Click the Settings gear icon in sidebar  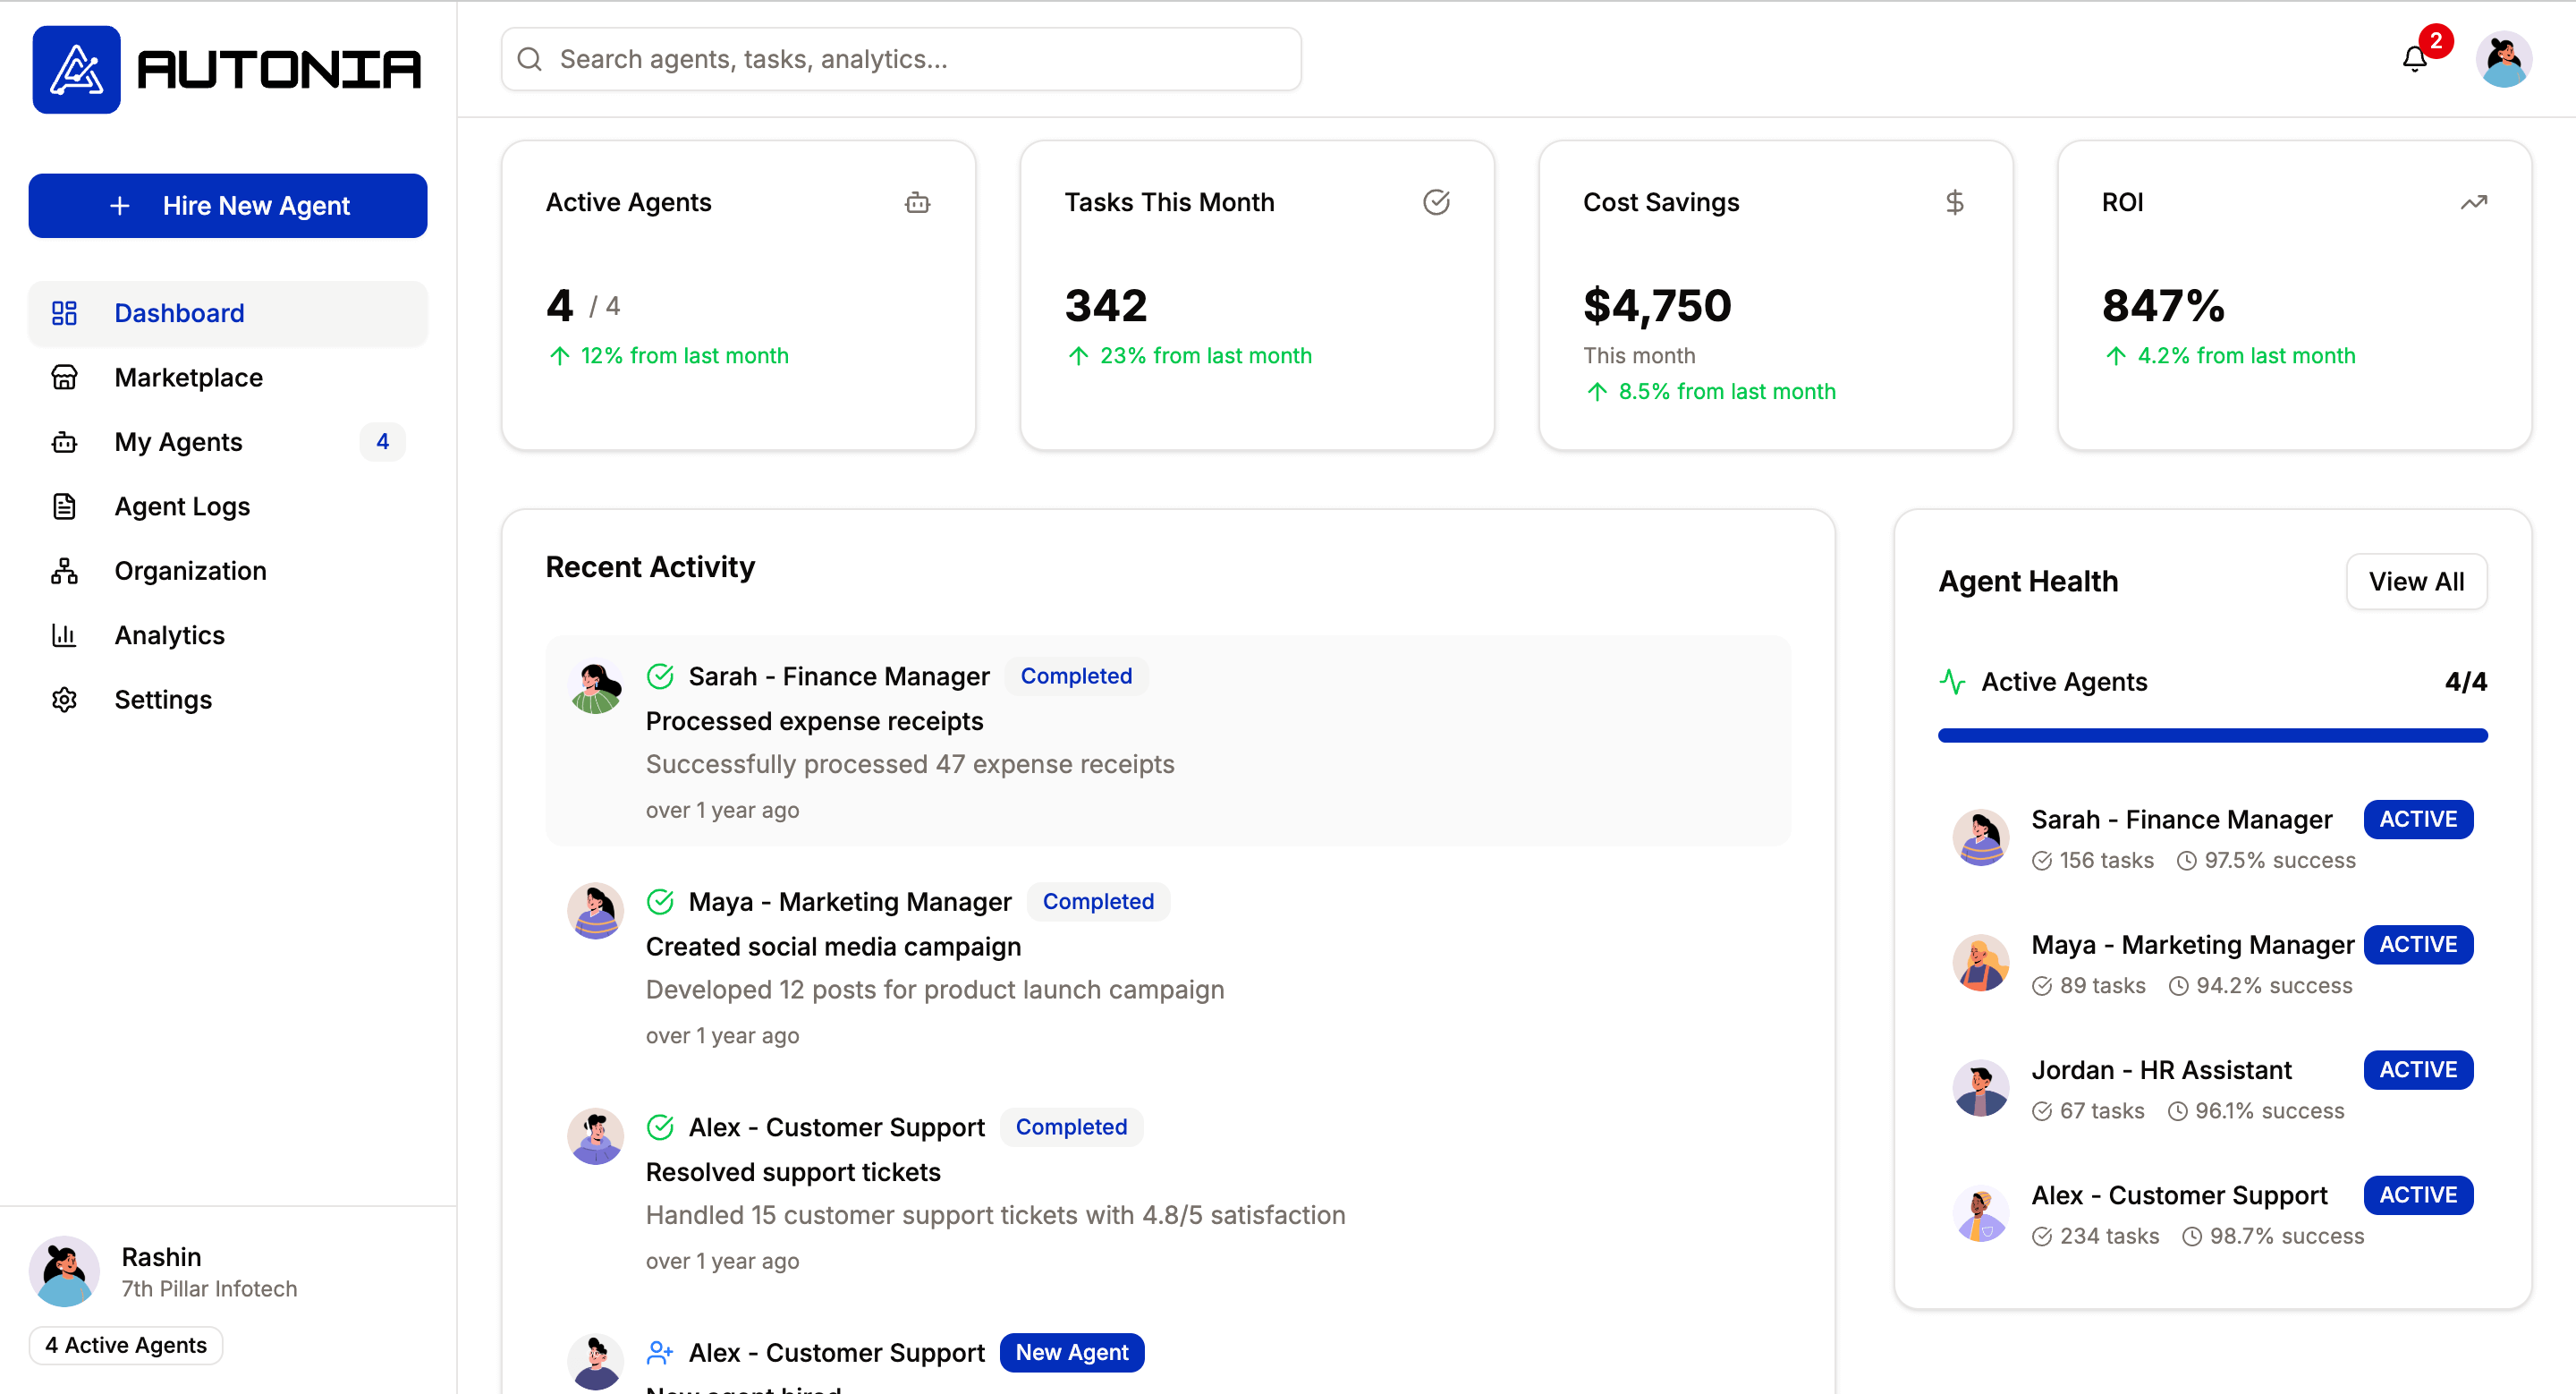point(64,699)
